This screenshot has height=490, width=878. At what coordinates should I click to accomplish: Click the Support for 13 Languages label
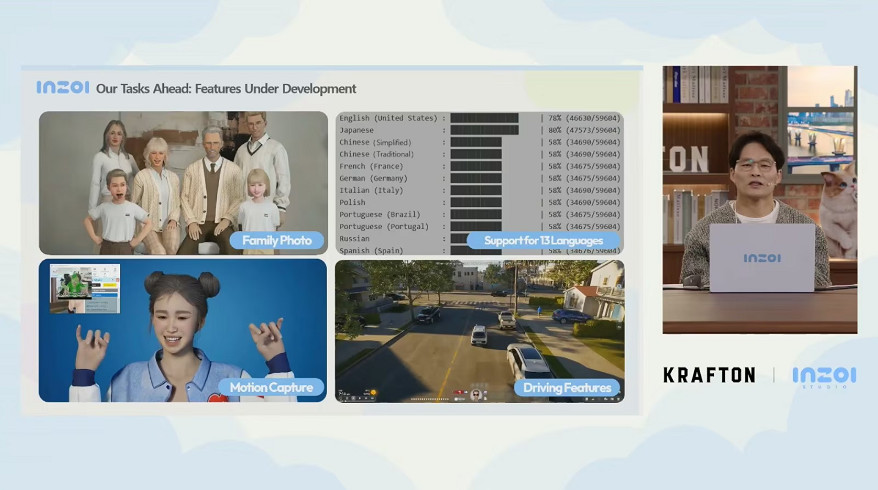(544, 240)
